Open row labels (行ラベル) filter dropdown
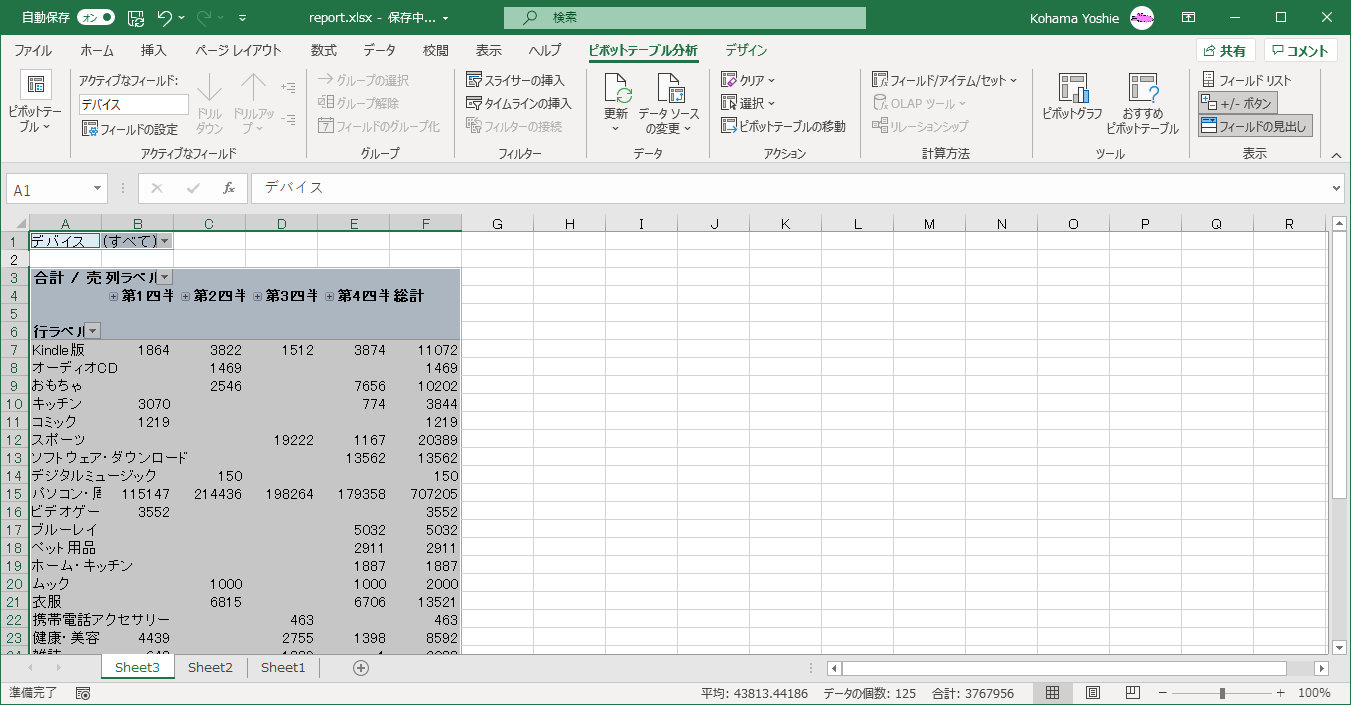This screenshot has width=1351, height=705. click(x=92, y=331)
